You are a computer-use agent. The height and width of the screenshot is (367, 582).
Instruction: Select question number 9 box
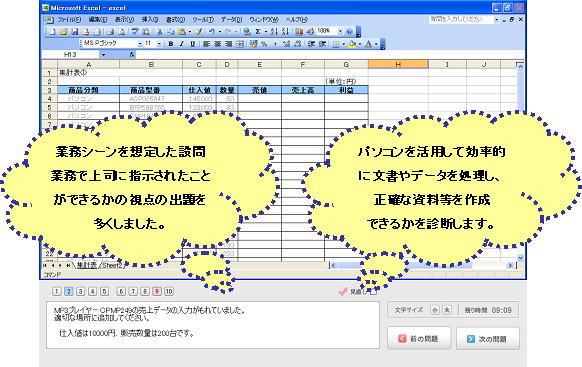(x=157, y=291)
